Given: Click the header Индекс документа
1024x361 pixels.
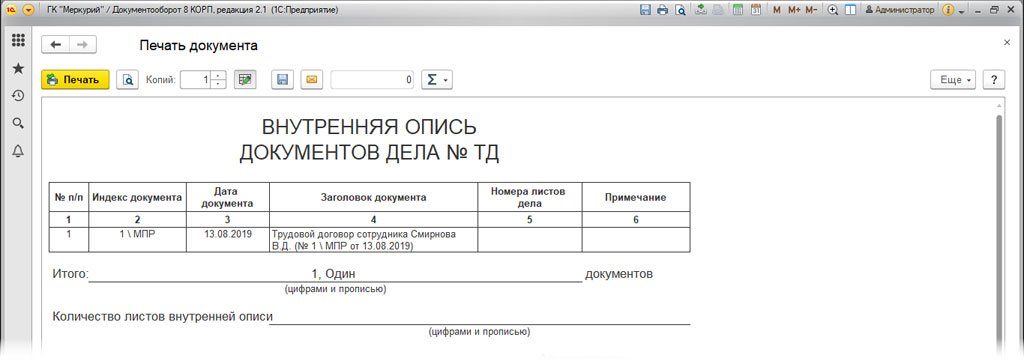Looking at the screenshot, I should click(x=137, y=197).
